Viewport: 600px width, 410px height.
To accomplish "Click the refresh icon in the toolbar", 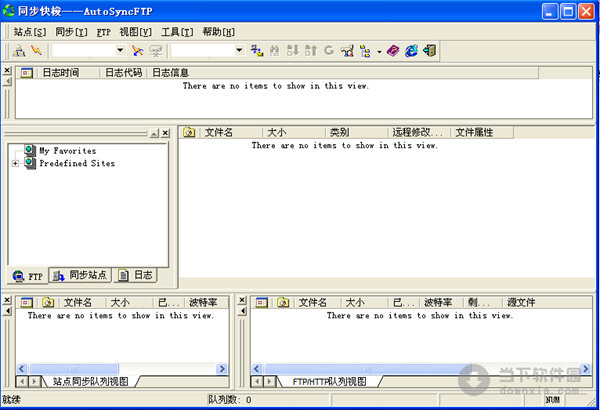I will tap(329, 50).
